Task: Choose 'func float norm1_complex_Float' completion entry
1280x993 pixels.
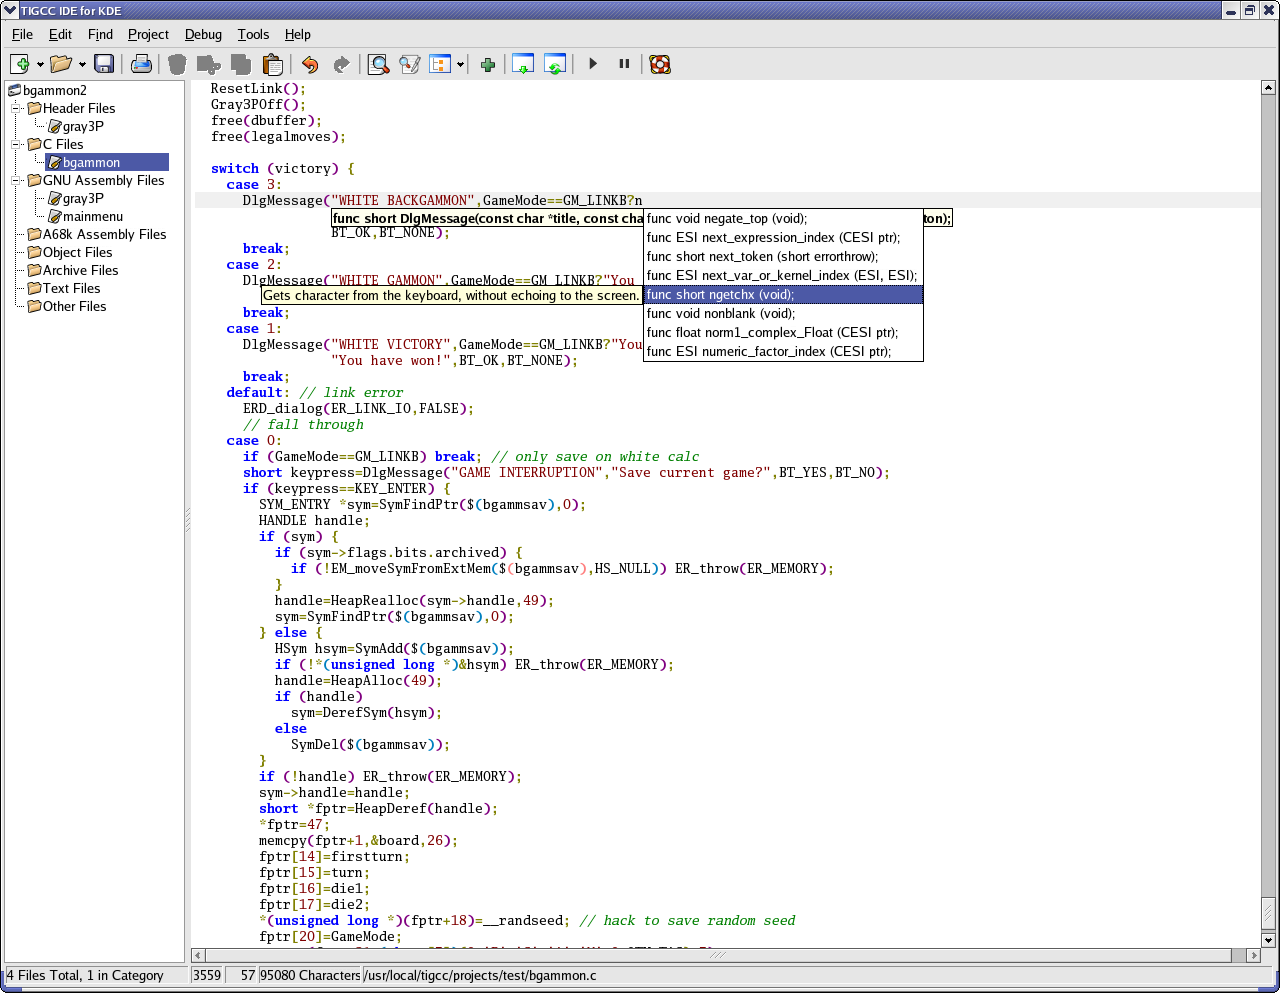Action: pyautogui.click(x=783, y=332)
